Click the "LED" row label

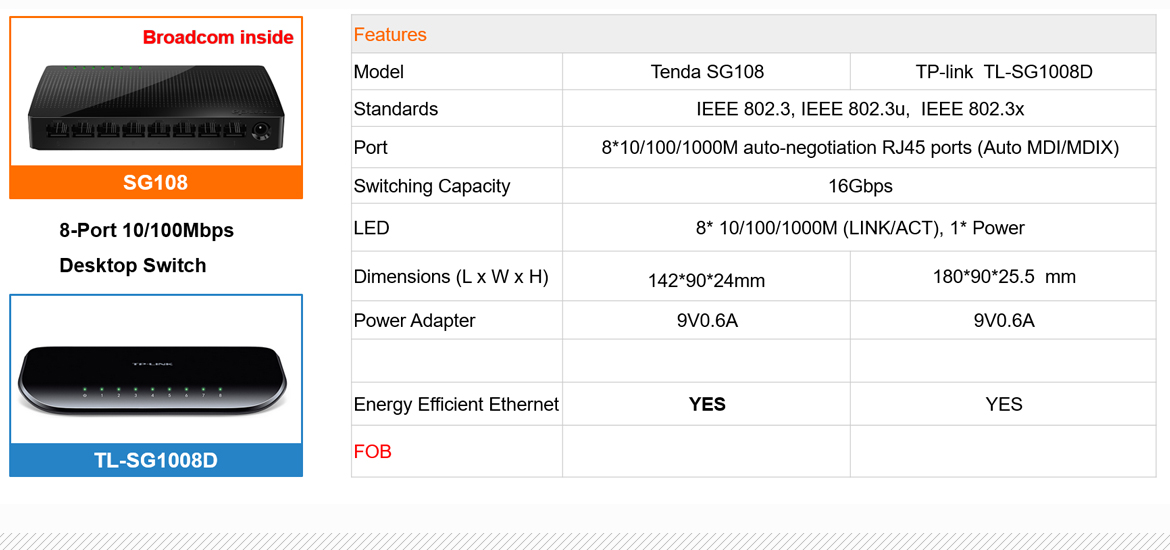(x=371, y=228)
